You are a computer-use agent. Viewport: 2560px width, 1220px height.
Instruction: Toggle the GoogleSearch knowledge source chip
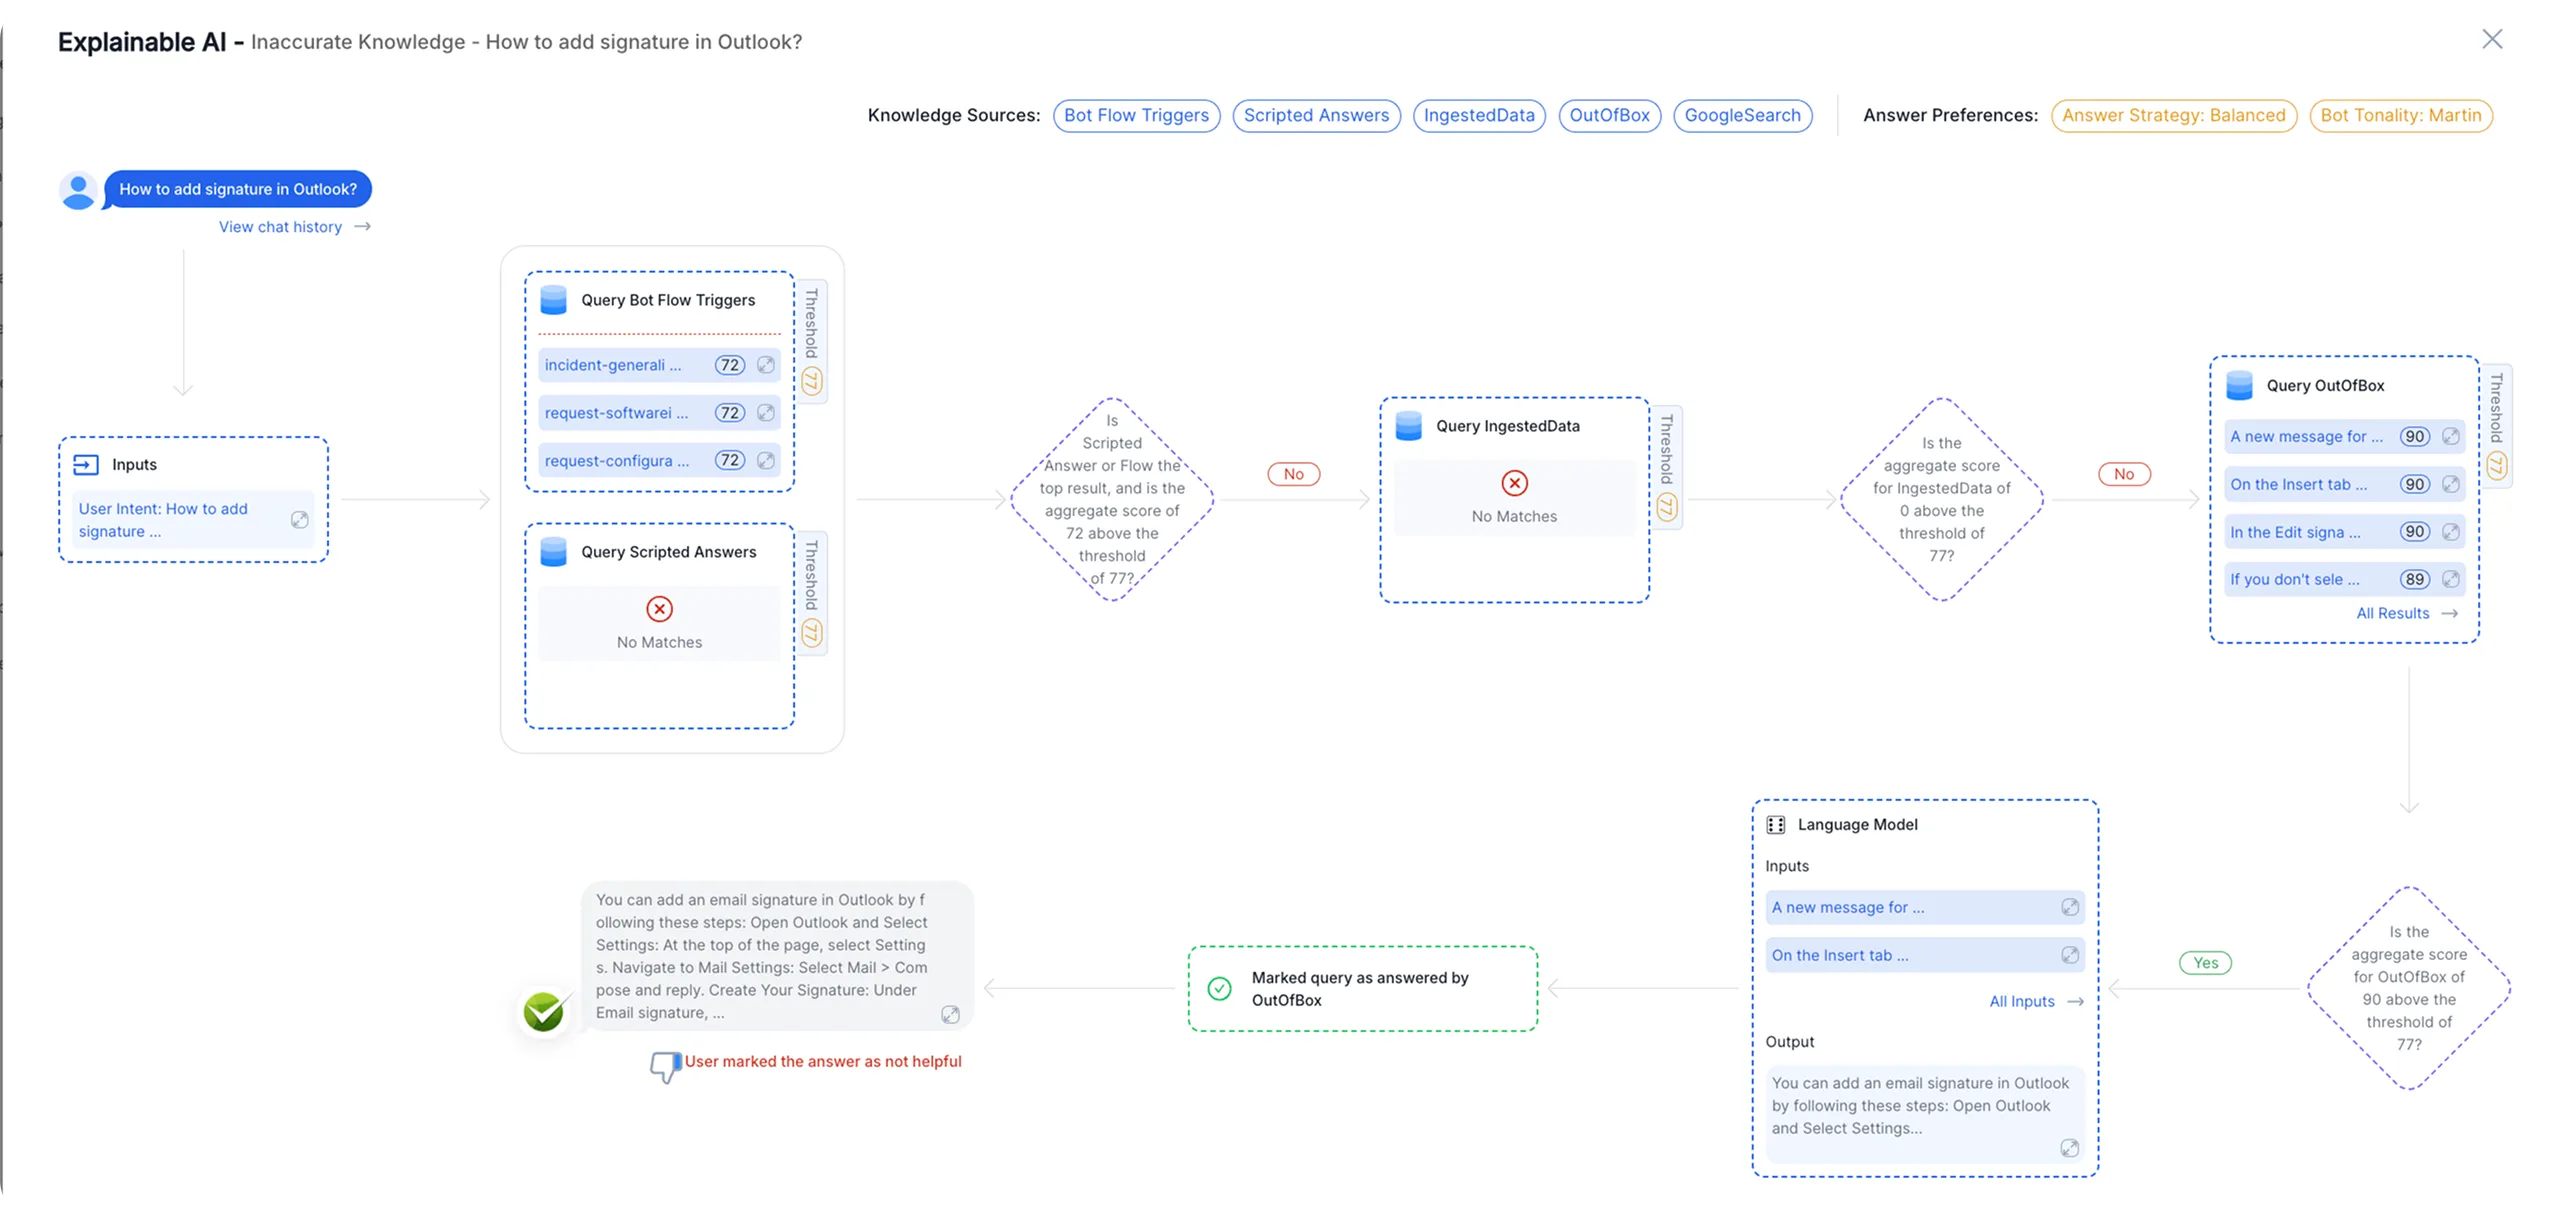coord(1742,116)
